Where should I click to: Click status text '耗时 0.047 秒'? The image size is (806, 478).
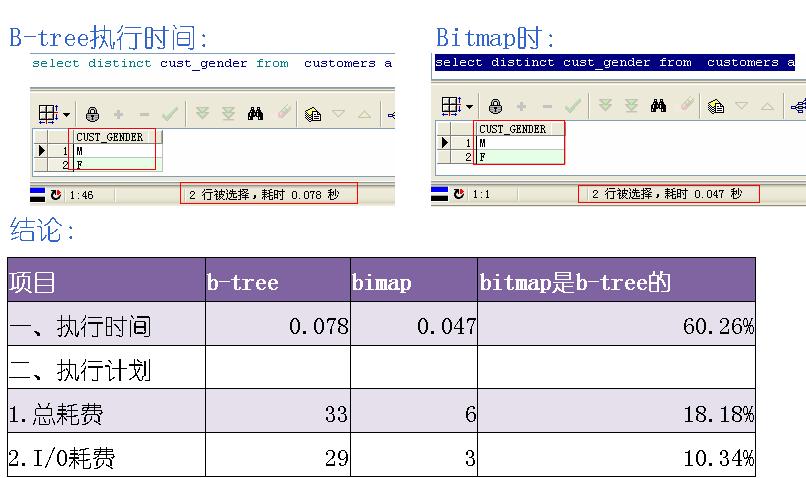[703, 193]
